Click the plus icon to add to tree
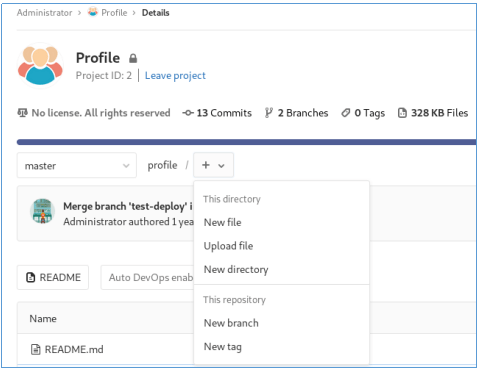 click(x=206, y=165)
